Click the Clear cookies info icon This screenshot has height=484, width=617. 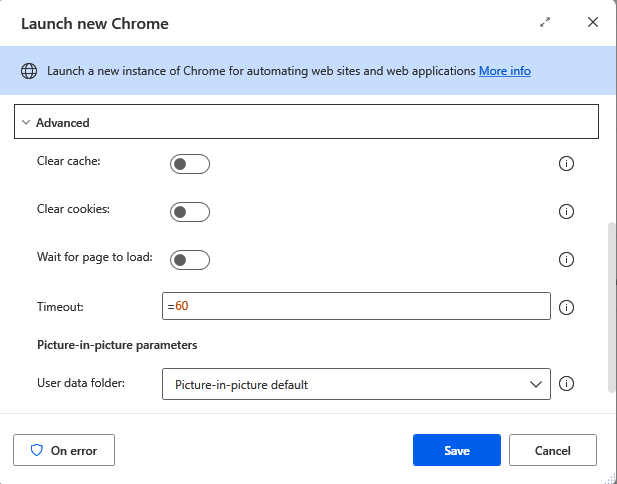[x=566, y=211]
